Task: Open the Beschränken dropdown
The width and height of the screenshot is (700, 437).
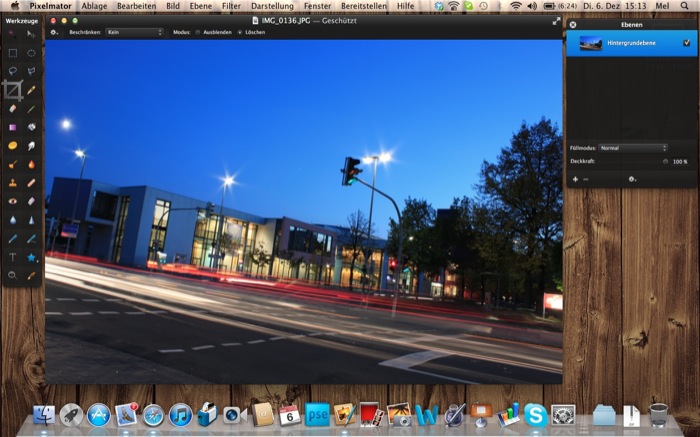Action: point(134,32)
